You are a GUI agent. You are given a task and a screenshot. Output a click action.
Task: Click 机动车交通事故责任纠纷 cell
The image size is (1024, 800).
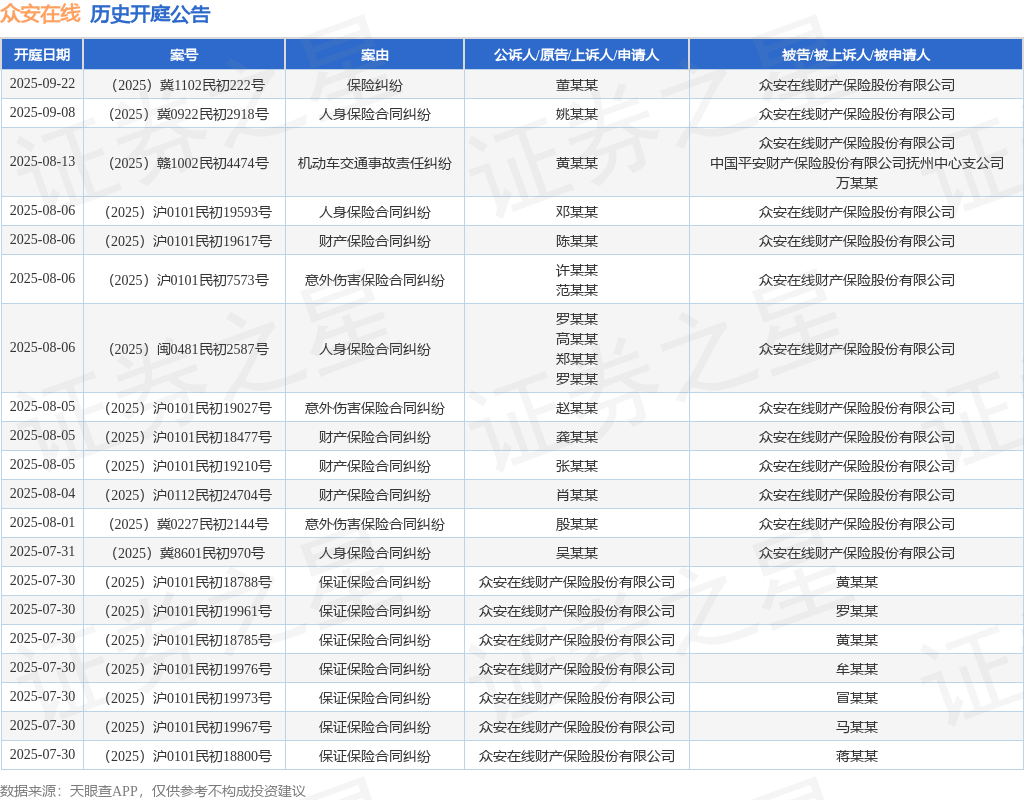pyautogui.click(x=374, y=163)
